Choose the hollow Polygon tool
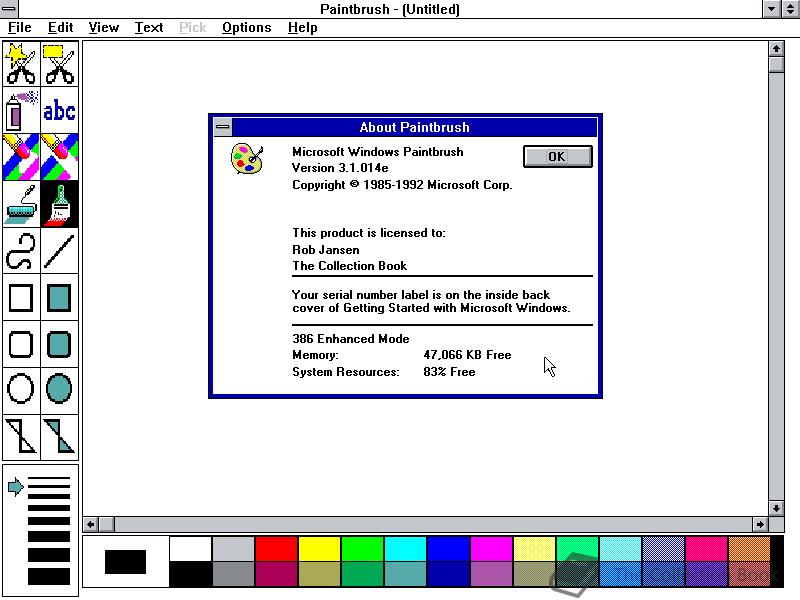800x600 pixels. pyautogui.click(x=21, y=437)
